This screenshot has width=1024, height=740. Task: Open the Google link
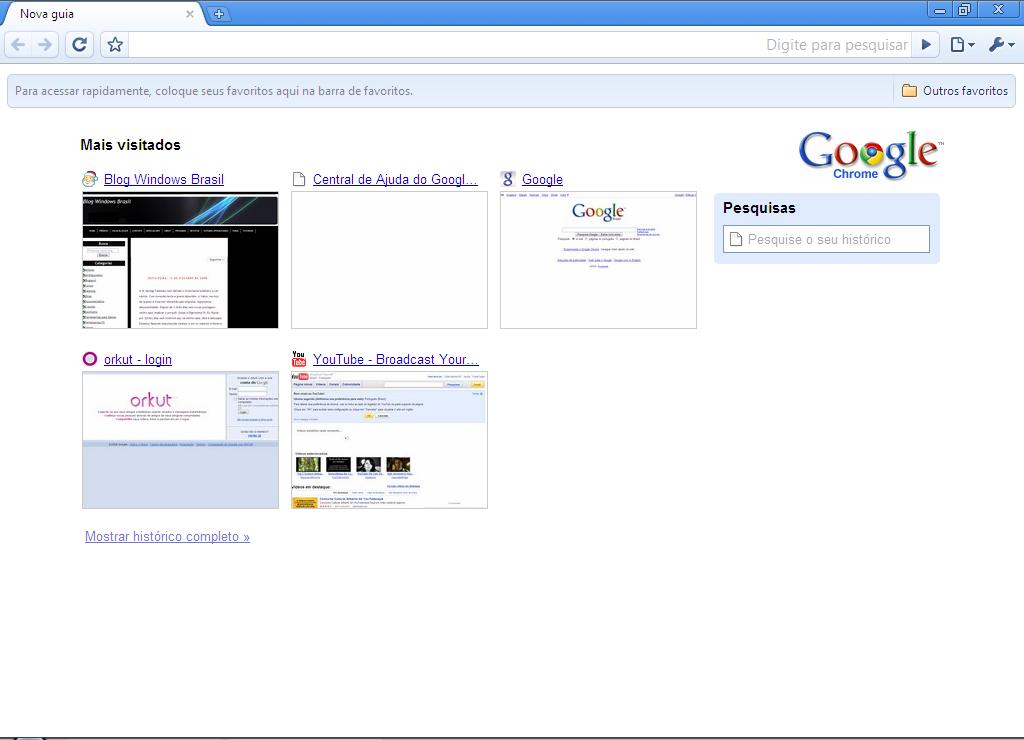pyautogui.click(x=542, y=179)
